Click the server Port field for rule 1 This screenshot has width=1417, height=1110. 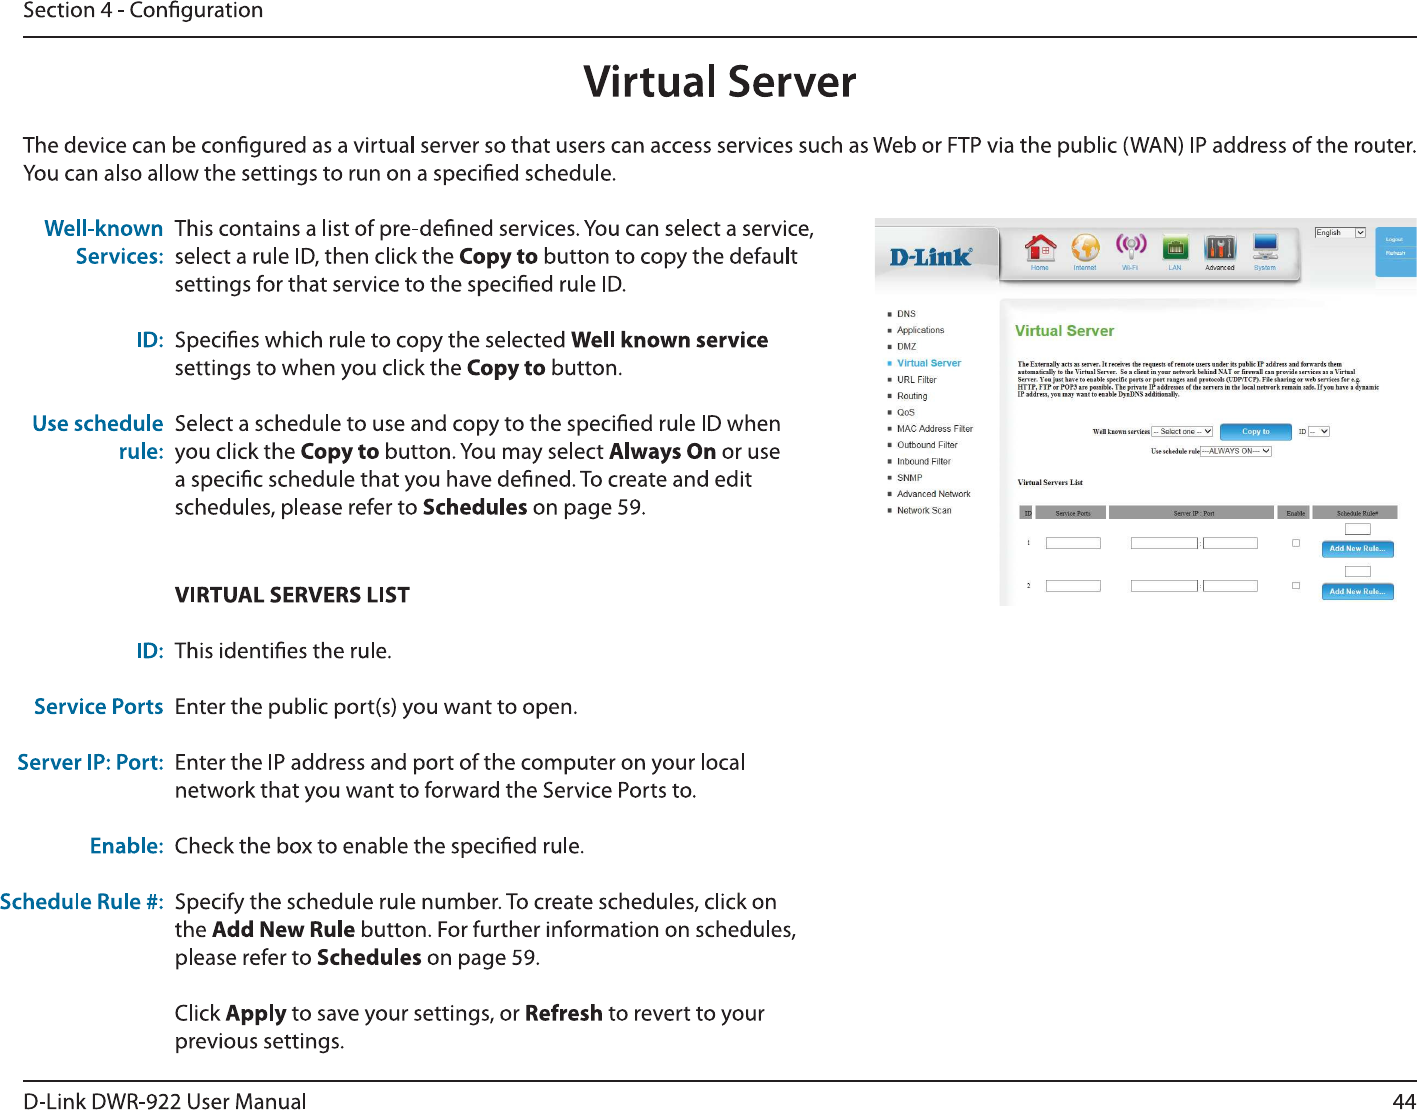pyautogui.click(x=1230, y=543)
